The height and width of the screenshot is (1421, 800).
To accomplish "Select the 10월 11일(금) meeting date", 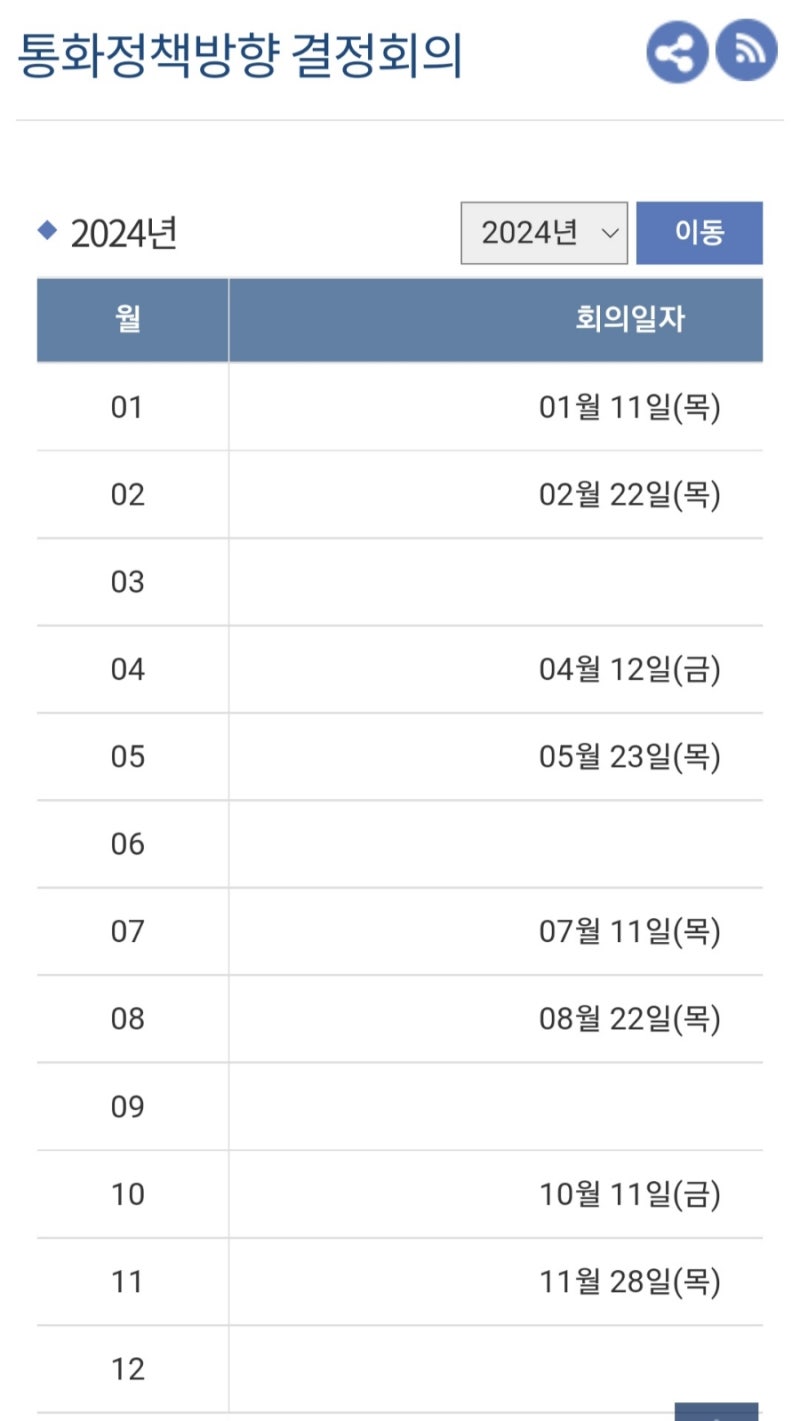I will point(630,1194).
